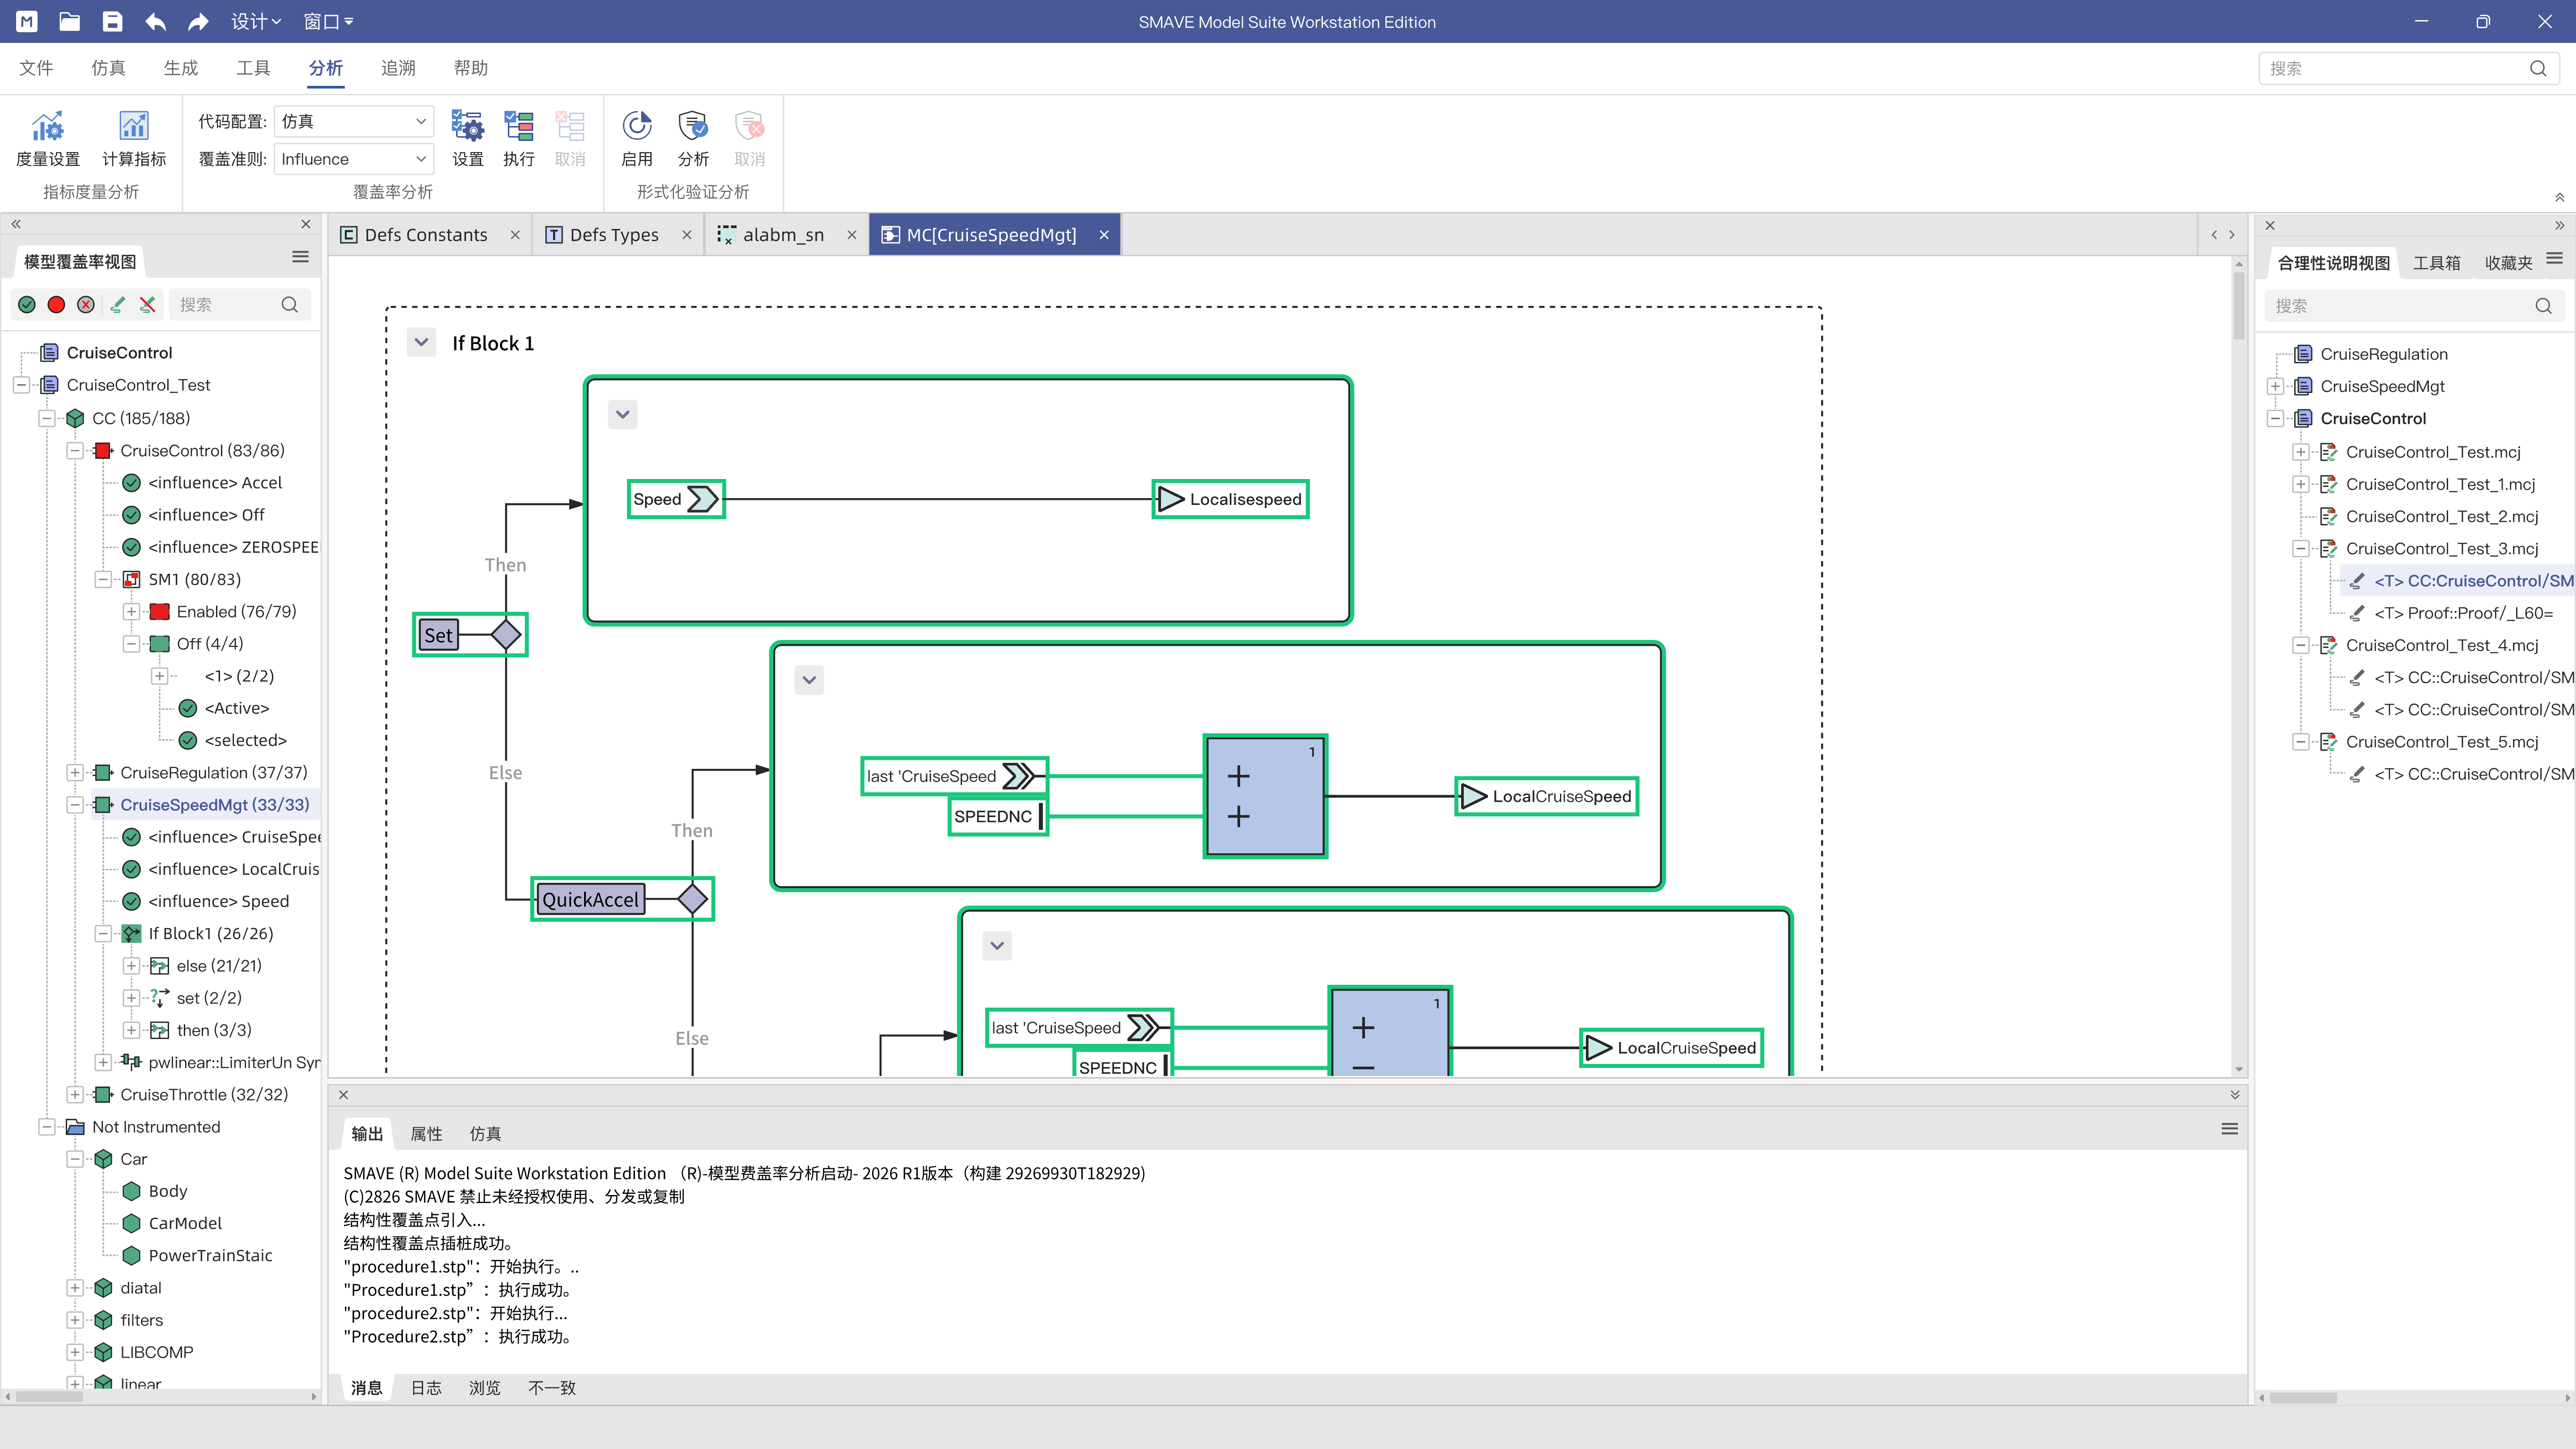Click green passed filter icon
The width and height of the screenshot is (2576, 1449).
pyautogui.click(x=27, y=305)
